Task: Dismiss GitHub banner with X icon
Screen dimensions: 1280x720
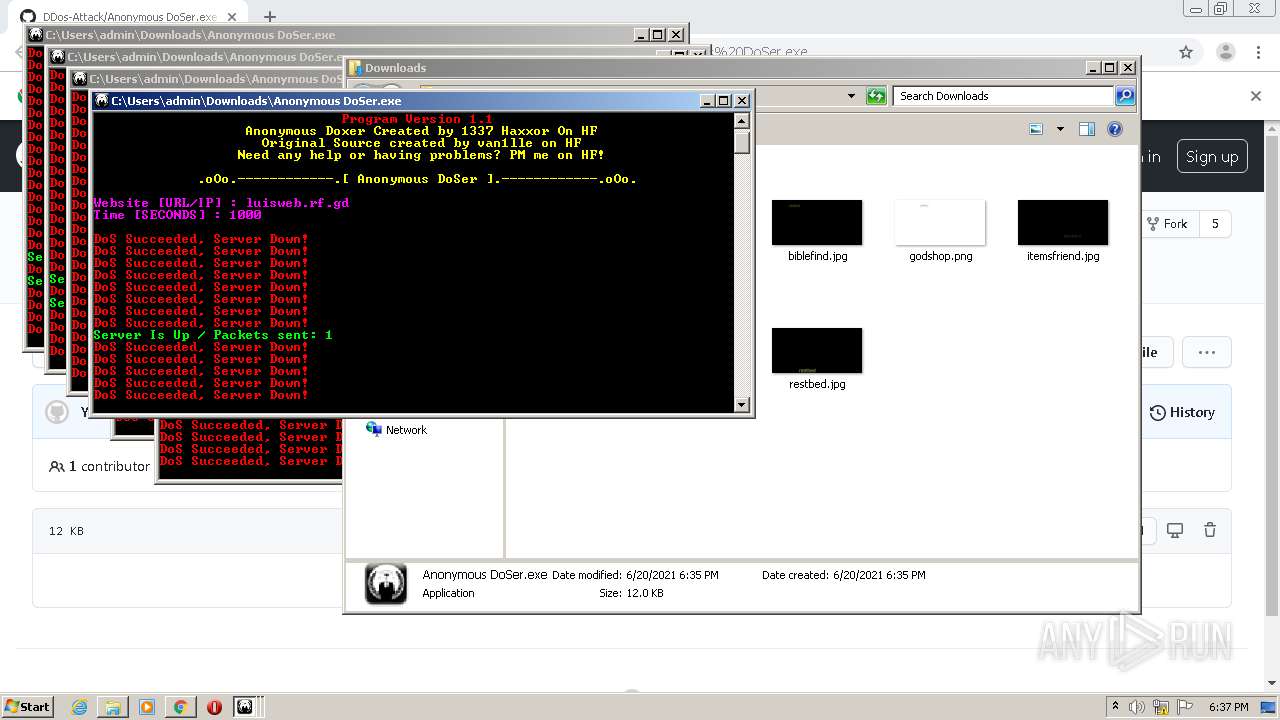Action: (x=1256, y=96)
